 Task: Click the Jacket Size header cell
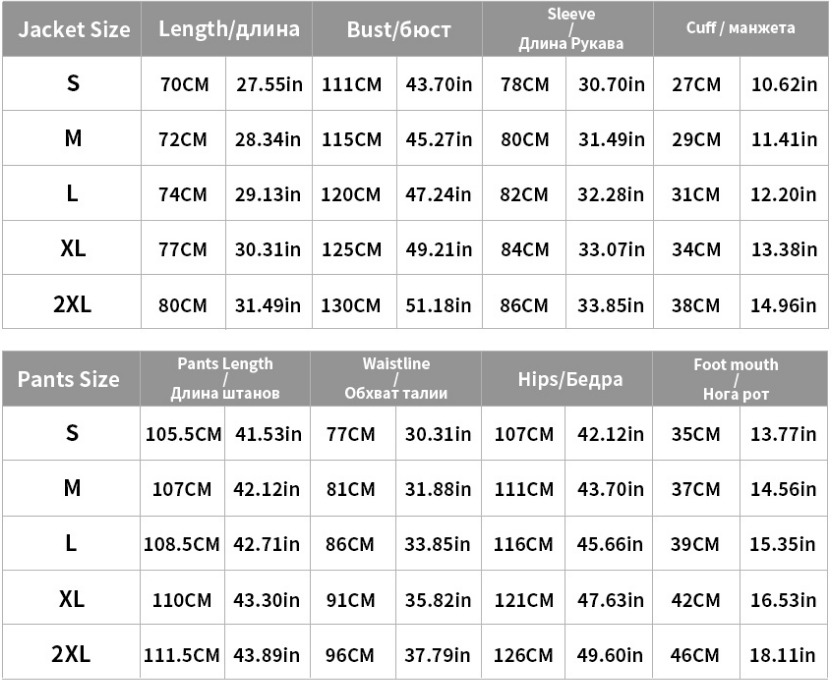click(73, 29)
